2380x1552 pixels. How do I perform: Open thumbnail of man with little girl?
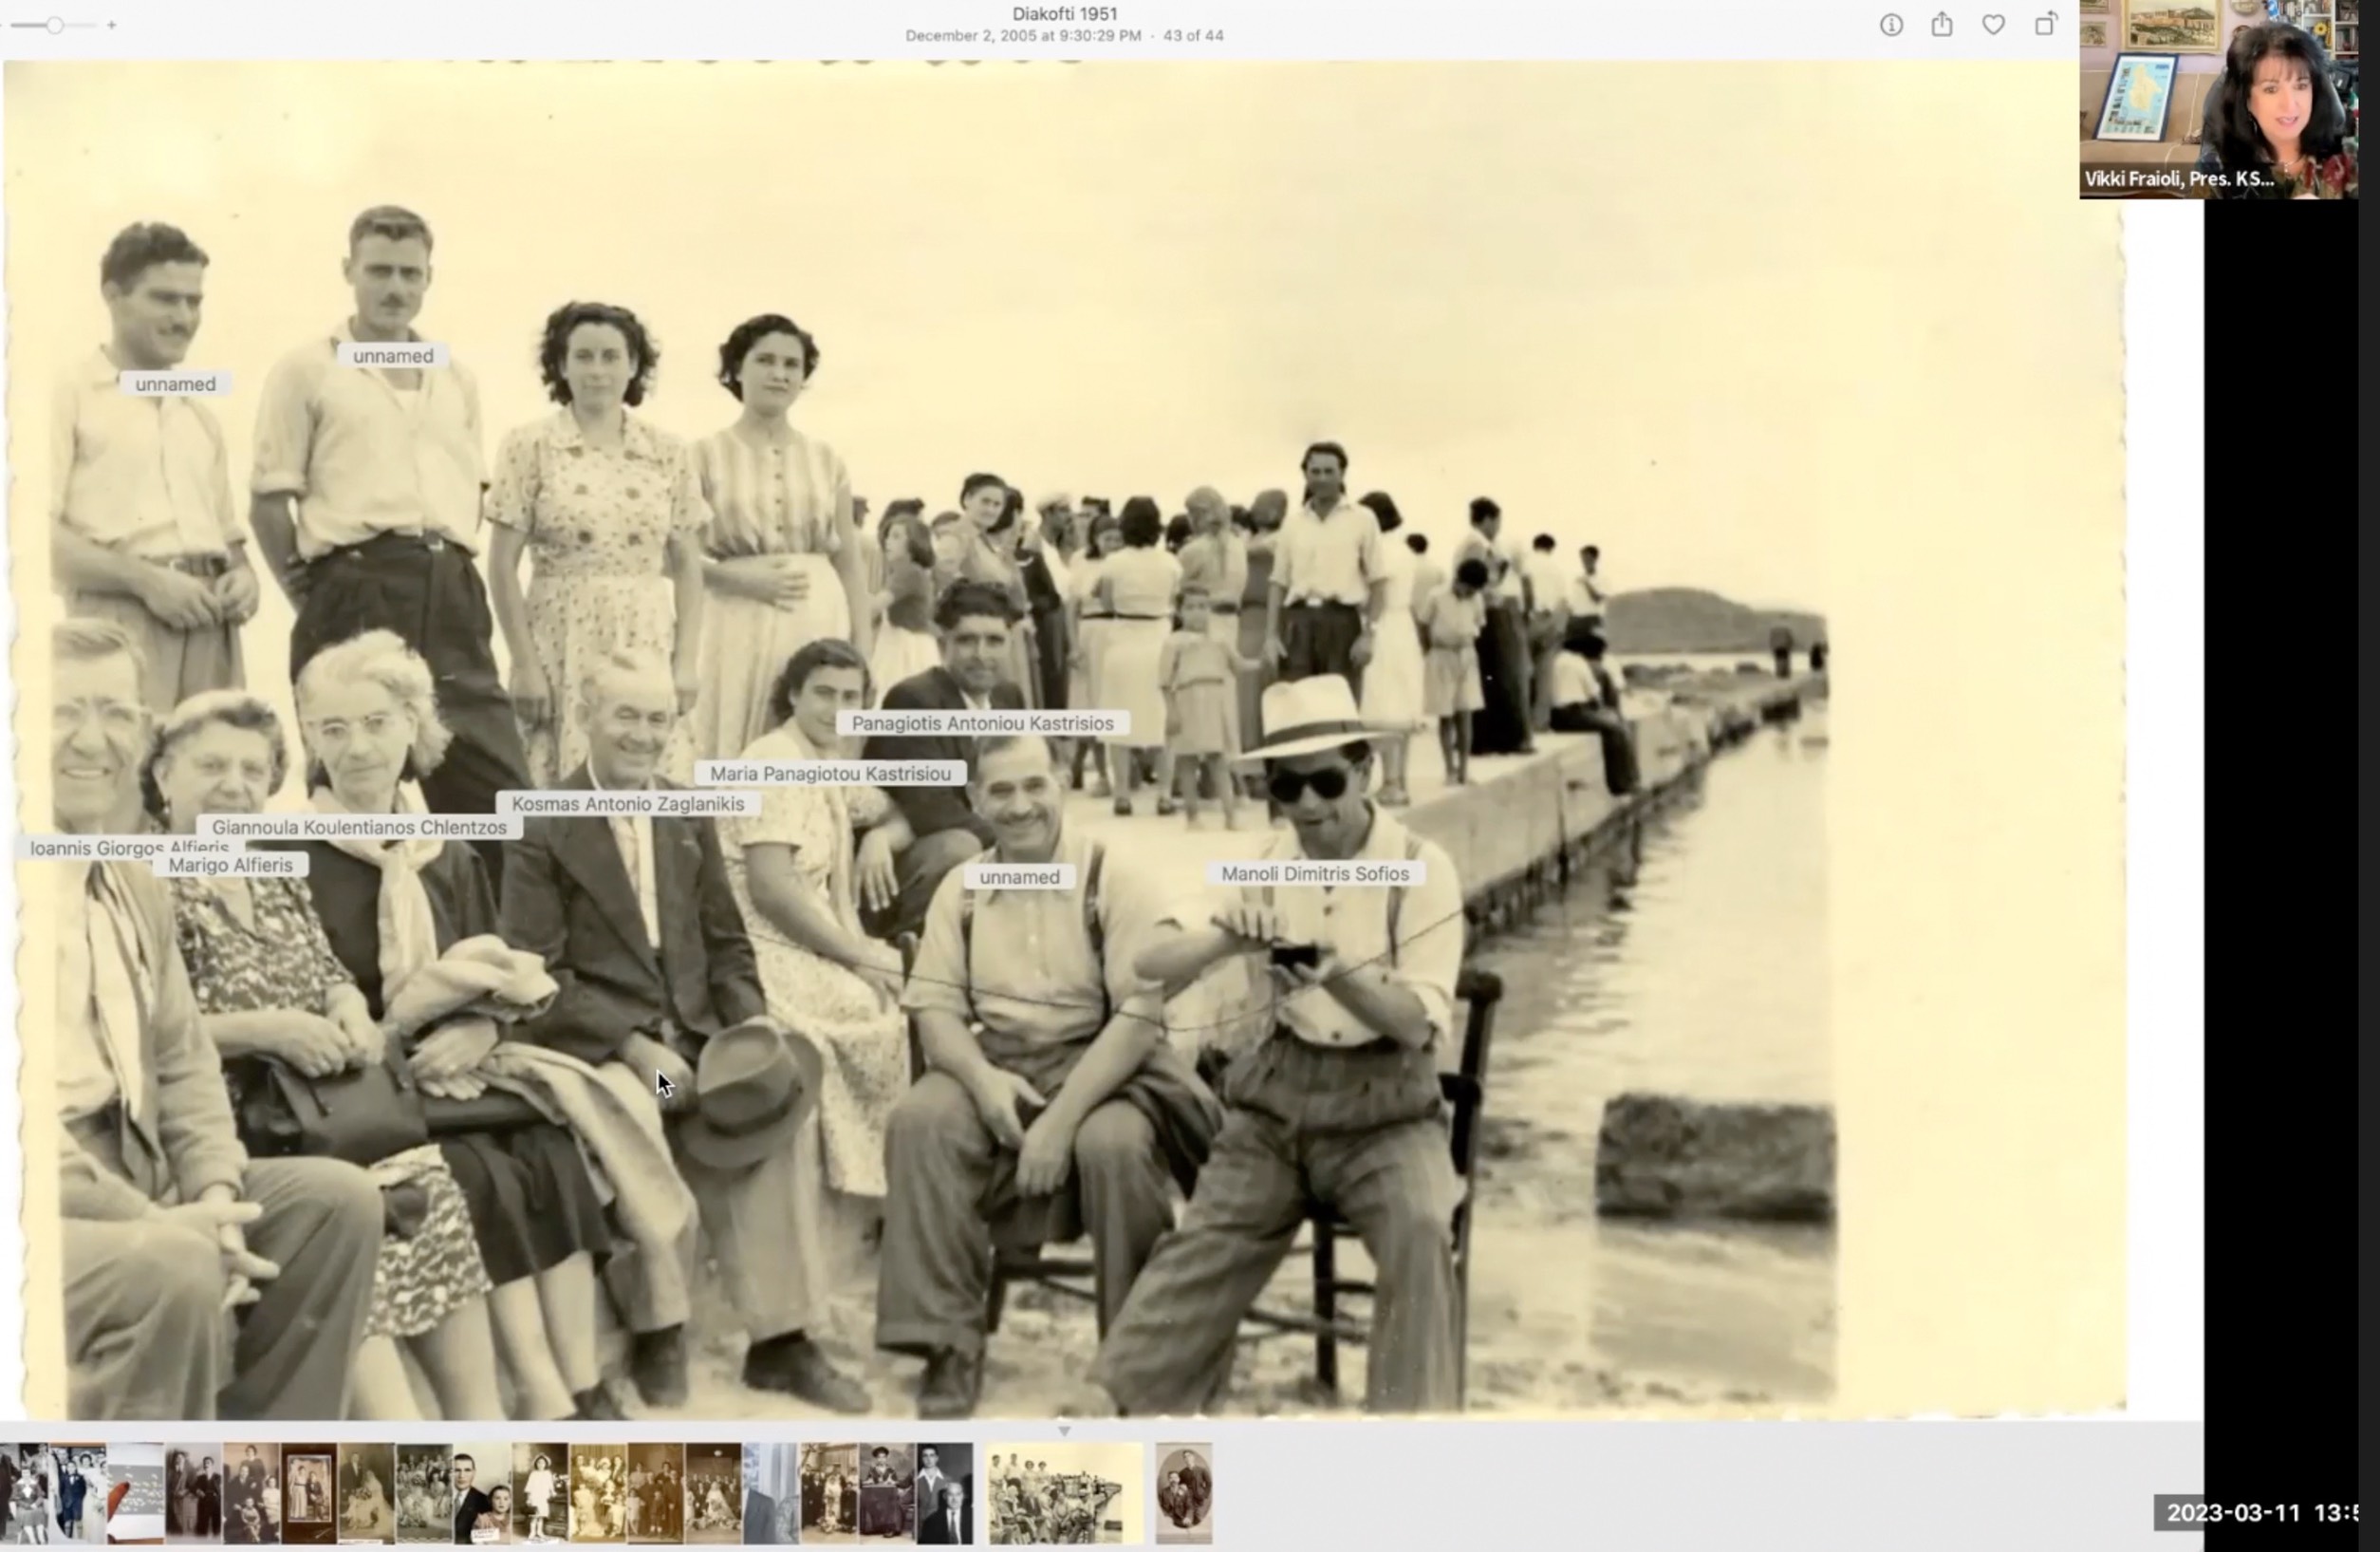click(x=482, y=1493)
